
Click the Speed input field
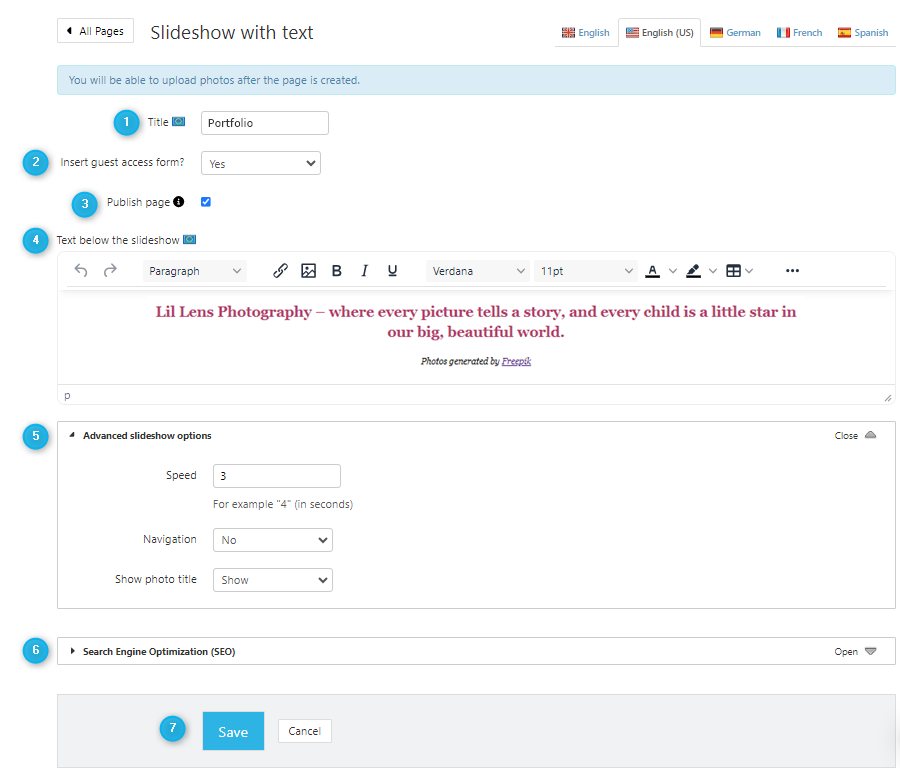click(x=277, y=476)
